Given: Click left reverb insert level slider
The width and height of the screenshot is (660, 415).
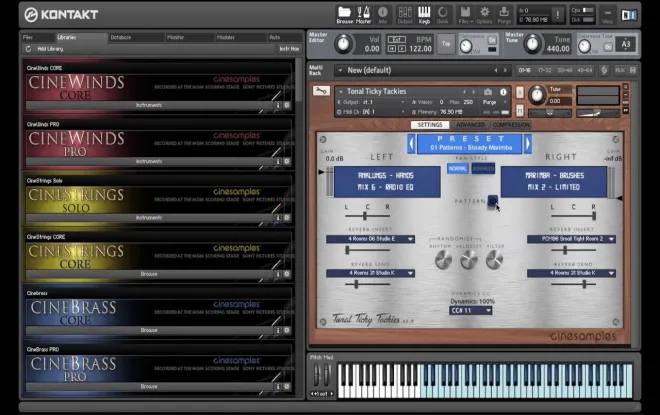Looking at the screenshot, I should click(x=367, y=250).
